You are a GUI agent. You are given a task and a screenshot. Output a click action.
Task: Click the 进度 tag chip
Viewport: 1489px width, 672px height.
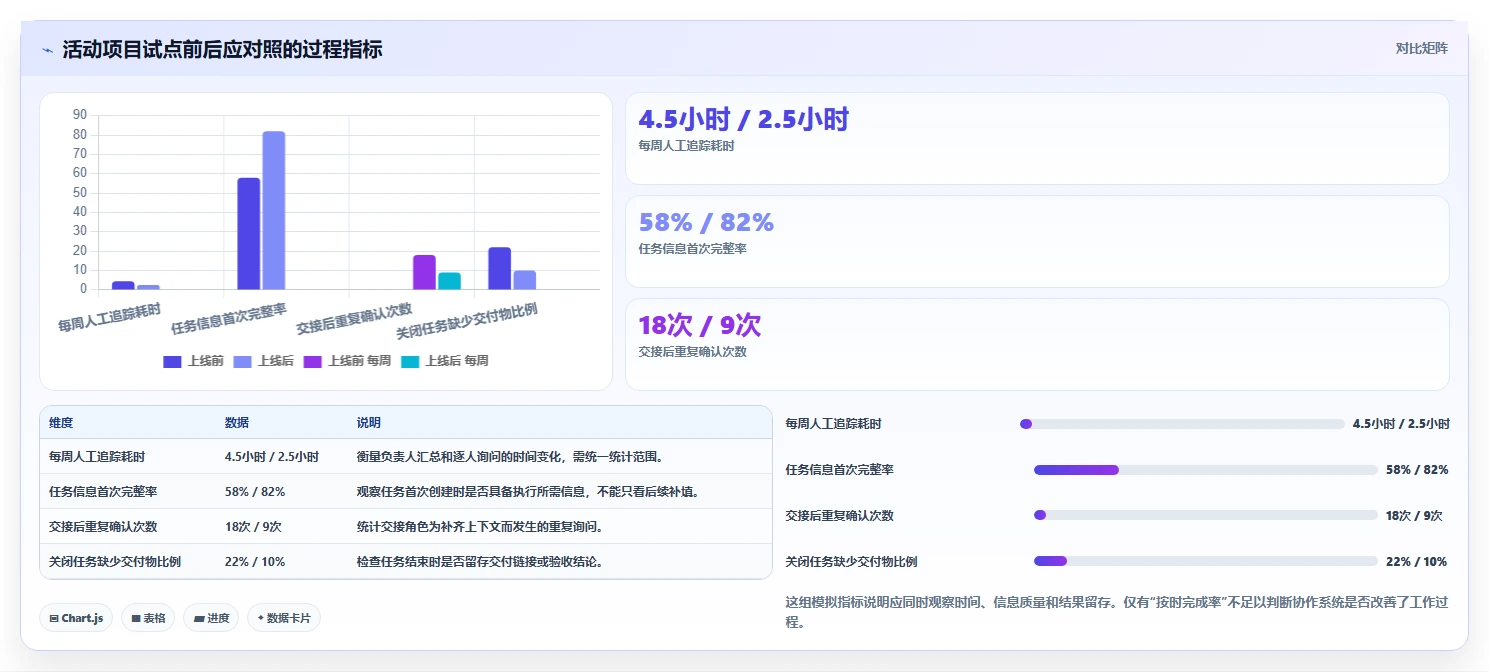[x=212, y=618]
